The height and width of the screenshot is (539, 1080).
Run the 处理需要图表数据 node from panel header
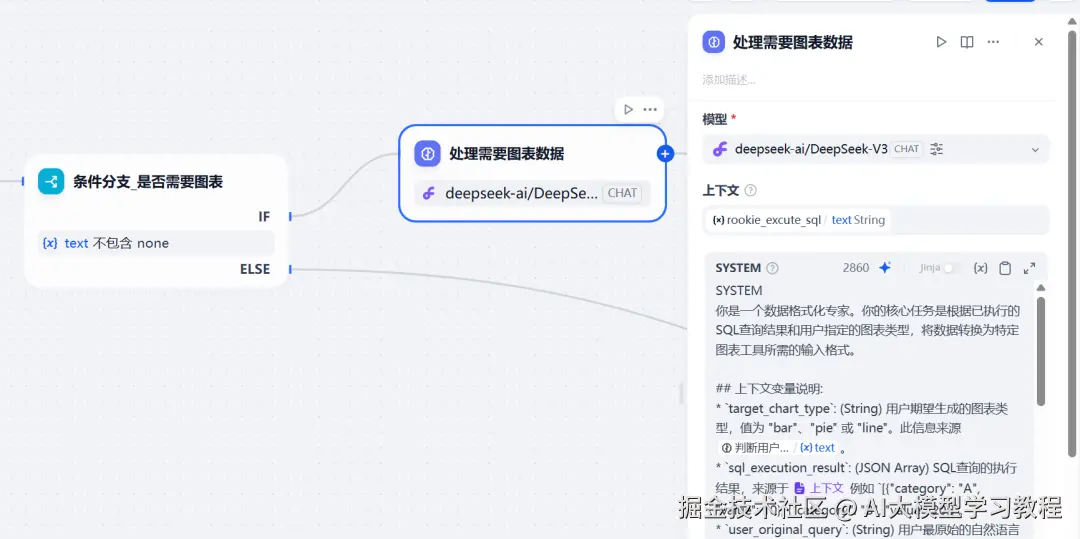click(941, 42)
